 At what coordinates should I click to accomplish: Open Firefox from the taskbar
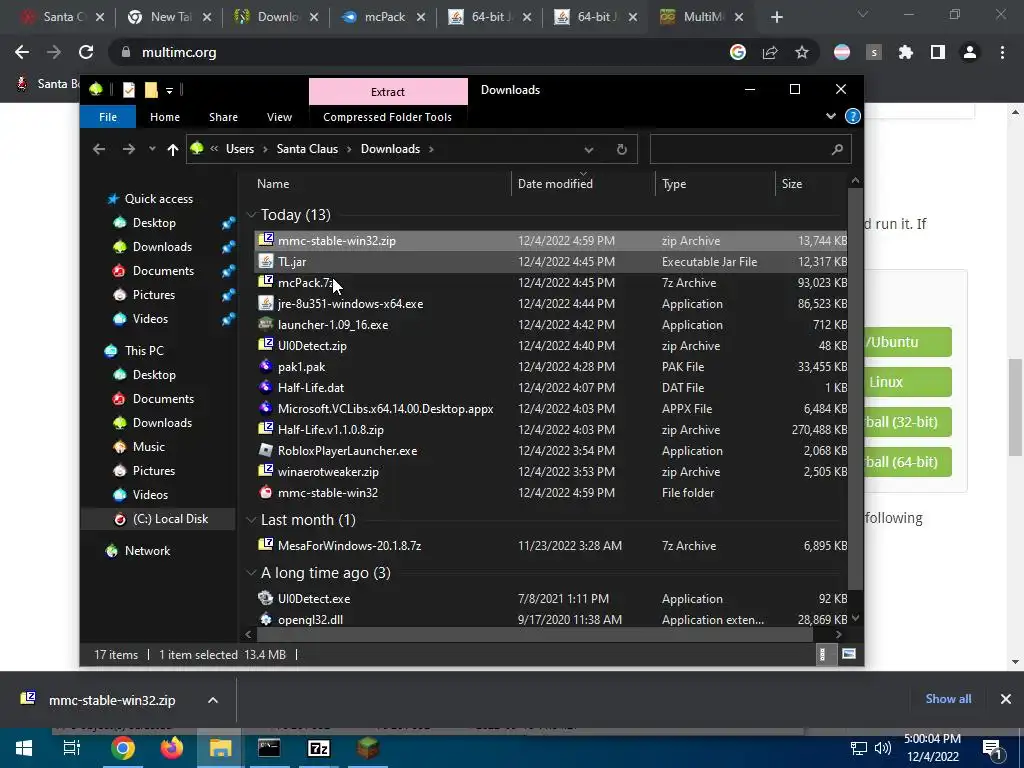[172, 748]
